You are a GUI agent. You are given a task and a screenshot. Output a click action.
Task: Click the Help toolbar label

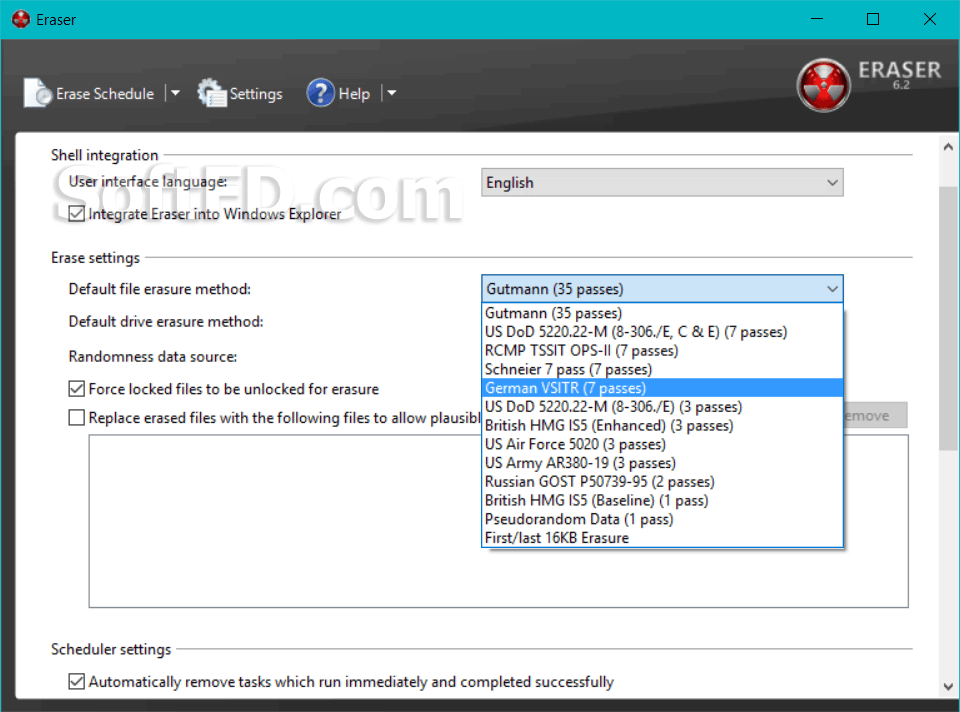tap(354, 94)
